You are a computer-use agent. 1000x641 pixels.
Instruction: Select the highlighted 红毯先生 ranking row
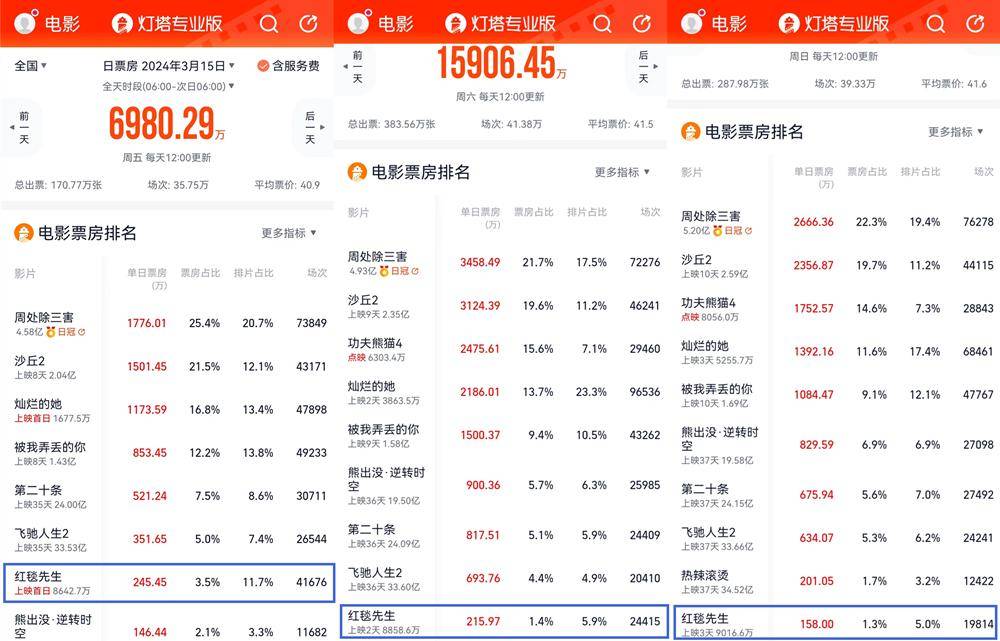(167, 579)
